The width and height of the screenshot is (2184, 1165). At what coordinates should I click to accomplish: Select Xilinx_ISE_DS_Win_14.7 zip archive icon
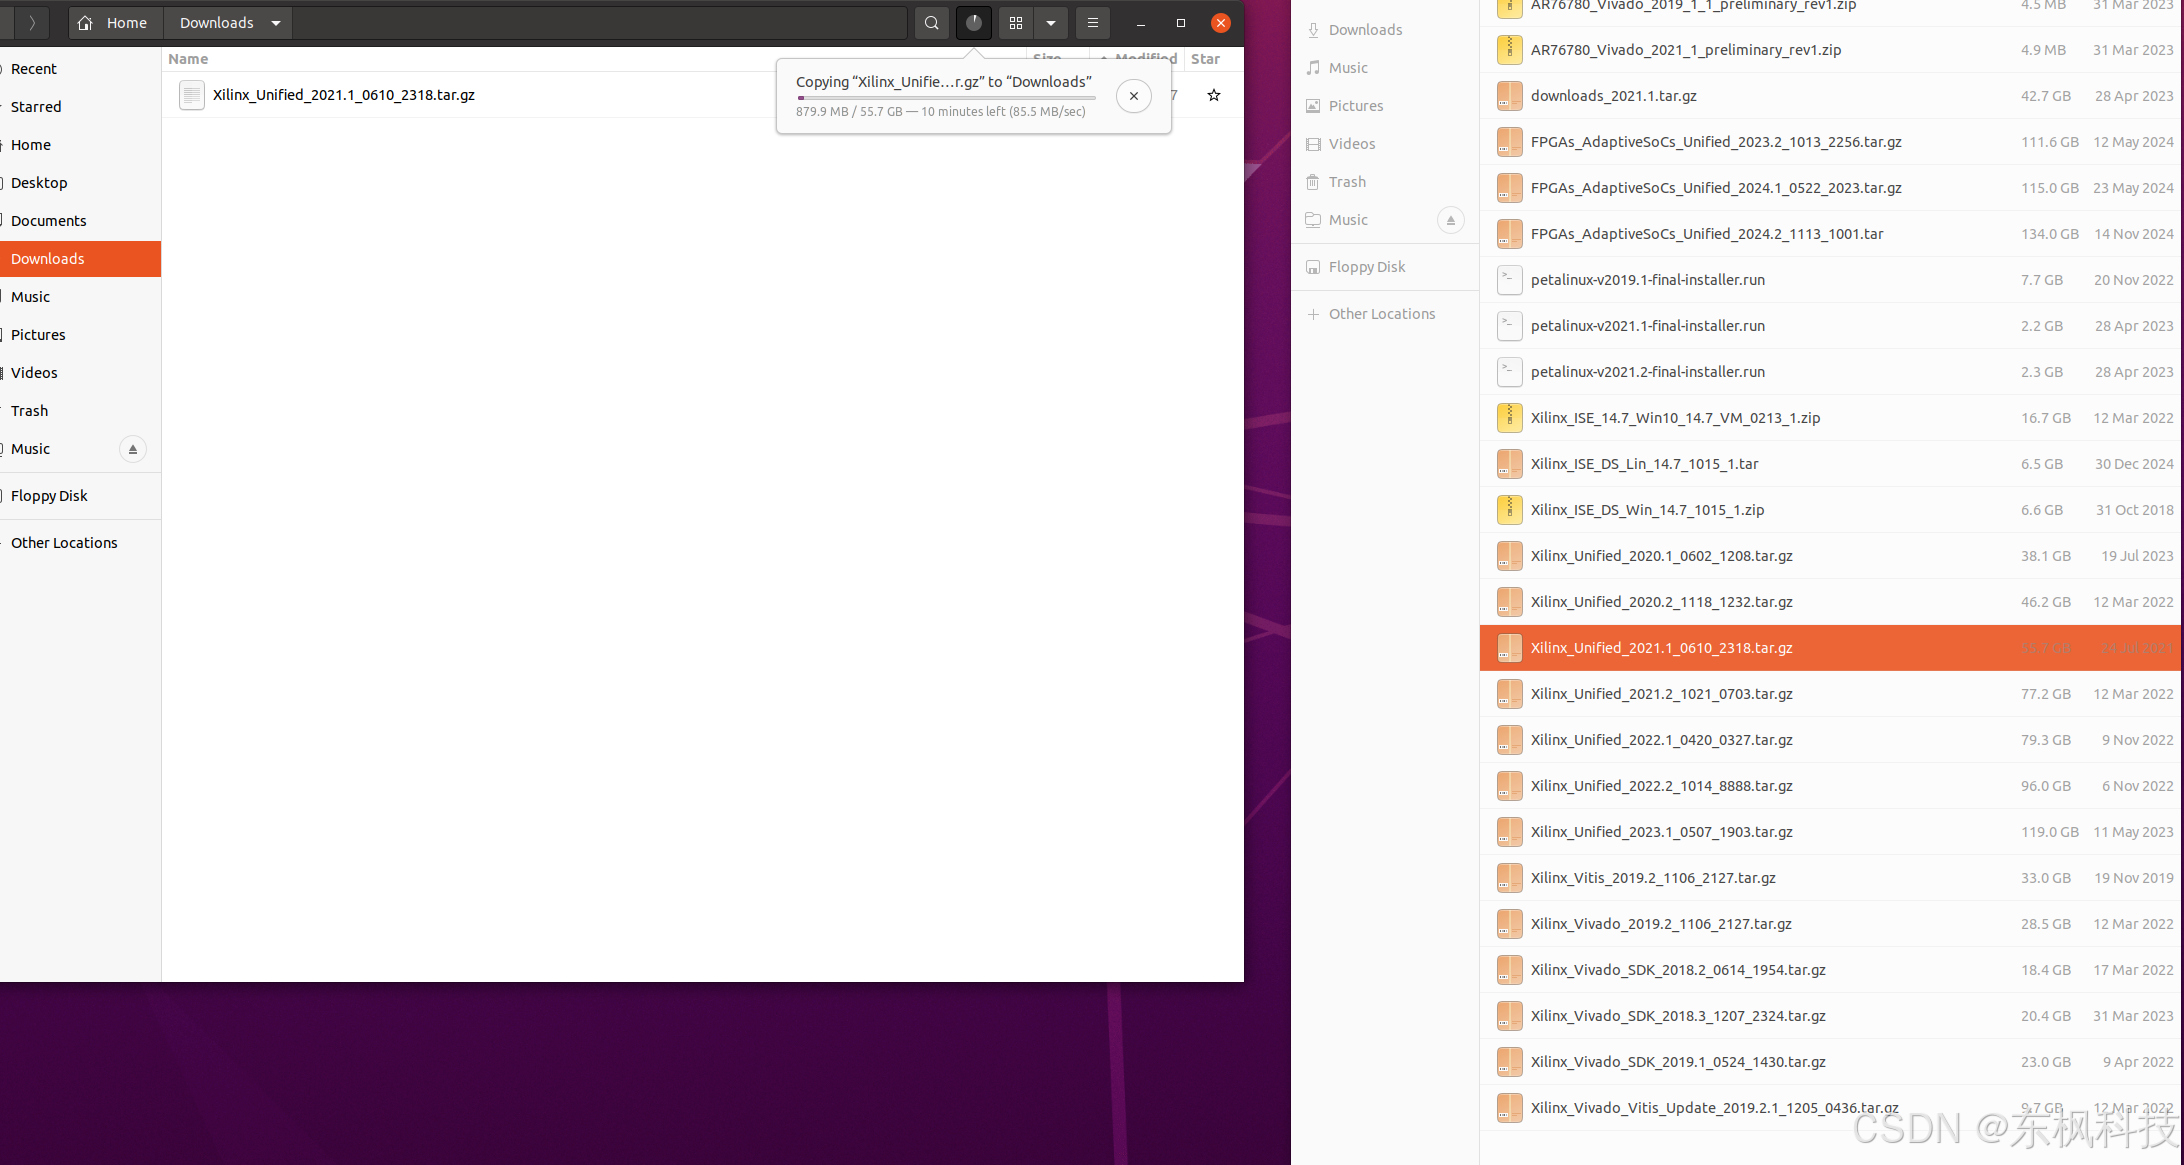click(1509, 510)
